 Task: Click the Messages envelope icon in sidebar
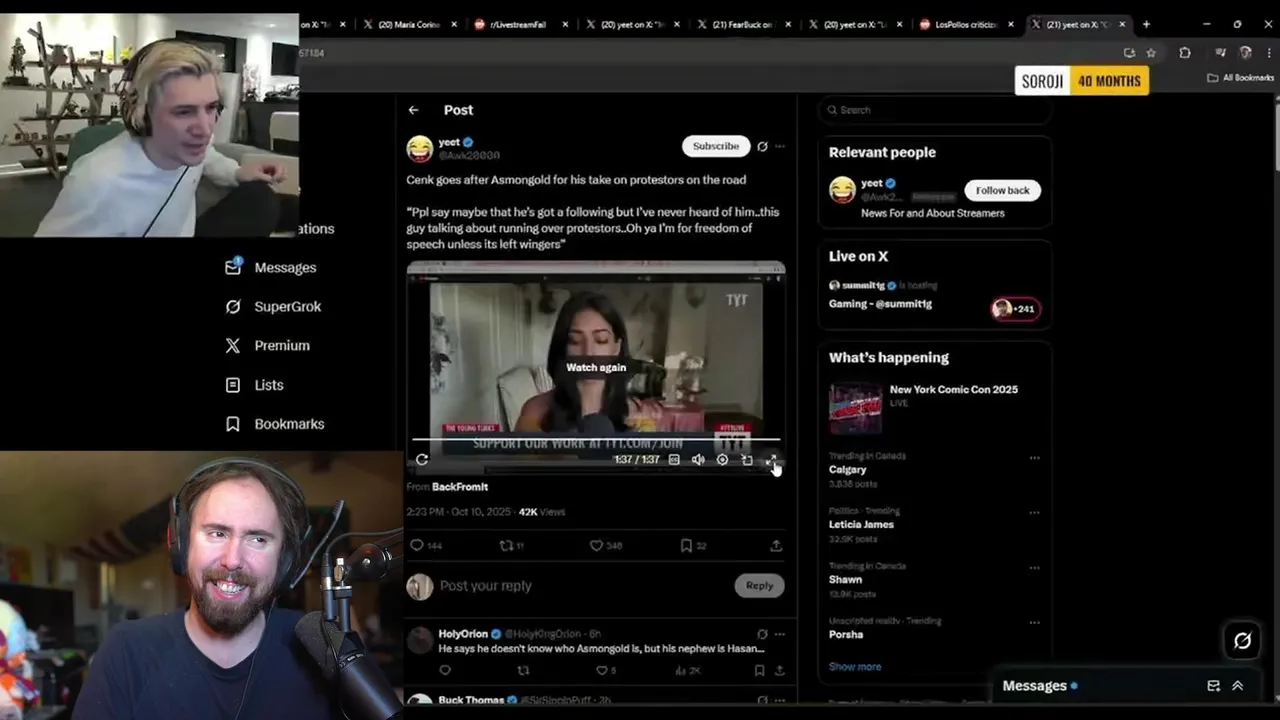(x=233, y=267)
